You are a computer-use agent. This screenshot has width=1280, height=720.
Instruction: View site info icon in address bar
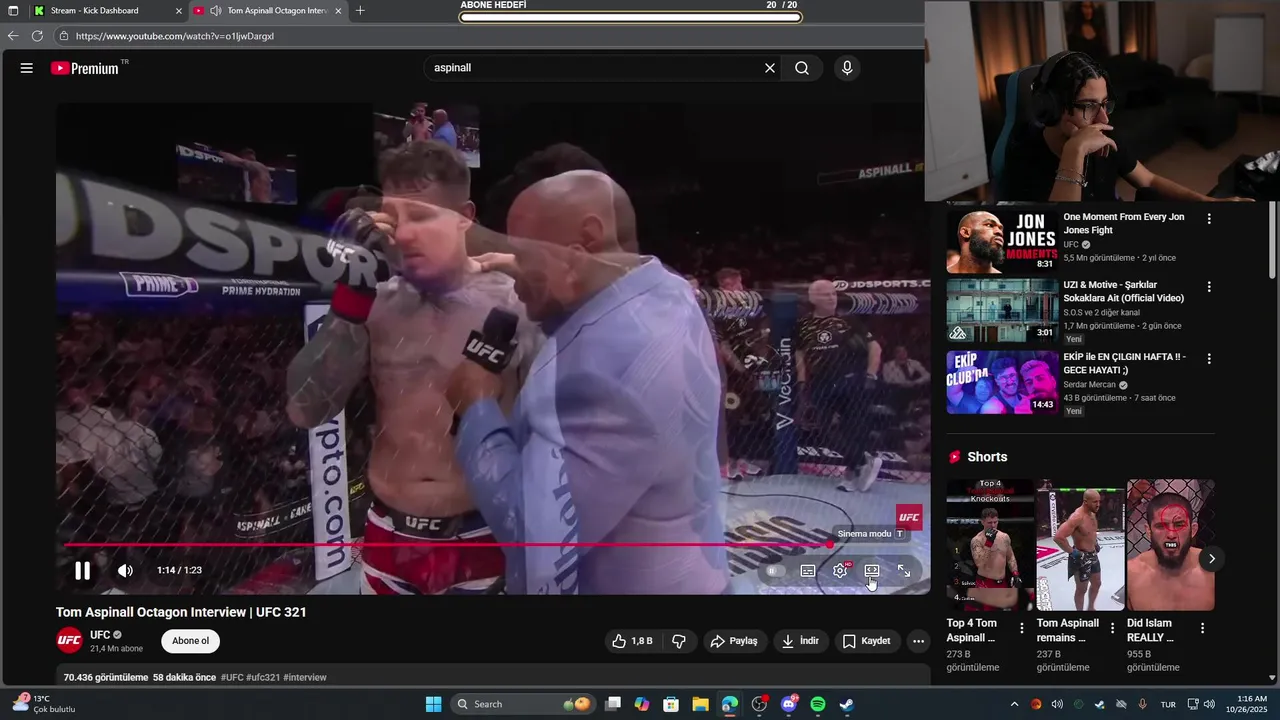tap(64, 36)
